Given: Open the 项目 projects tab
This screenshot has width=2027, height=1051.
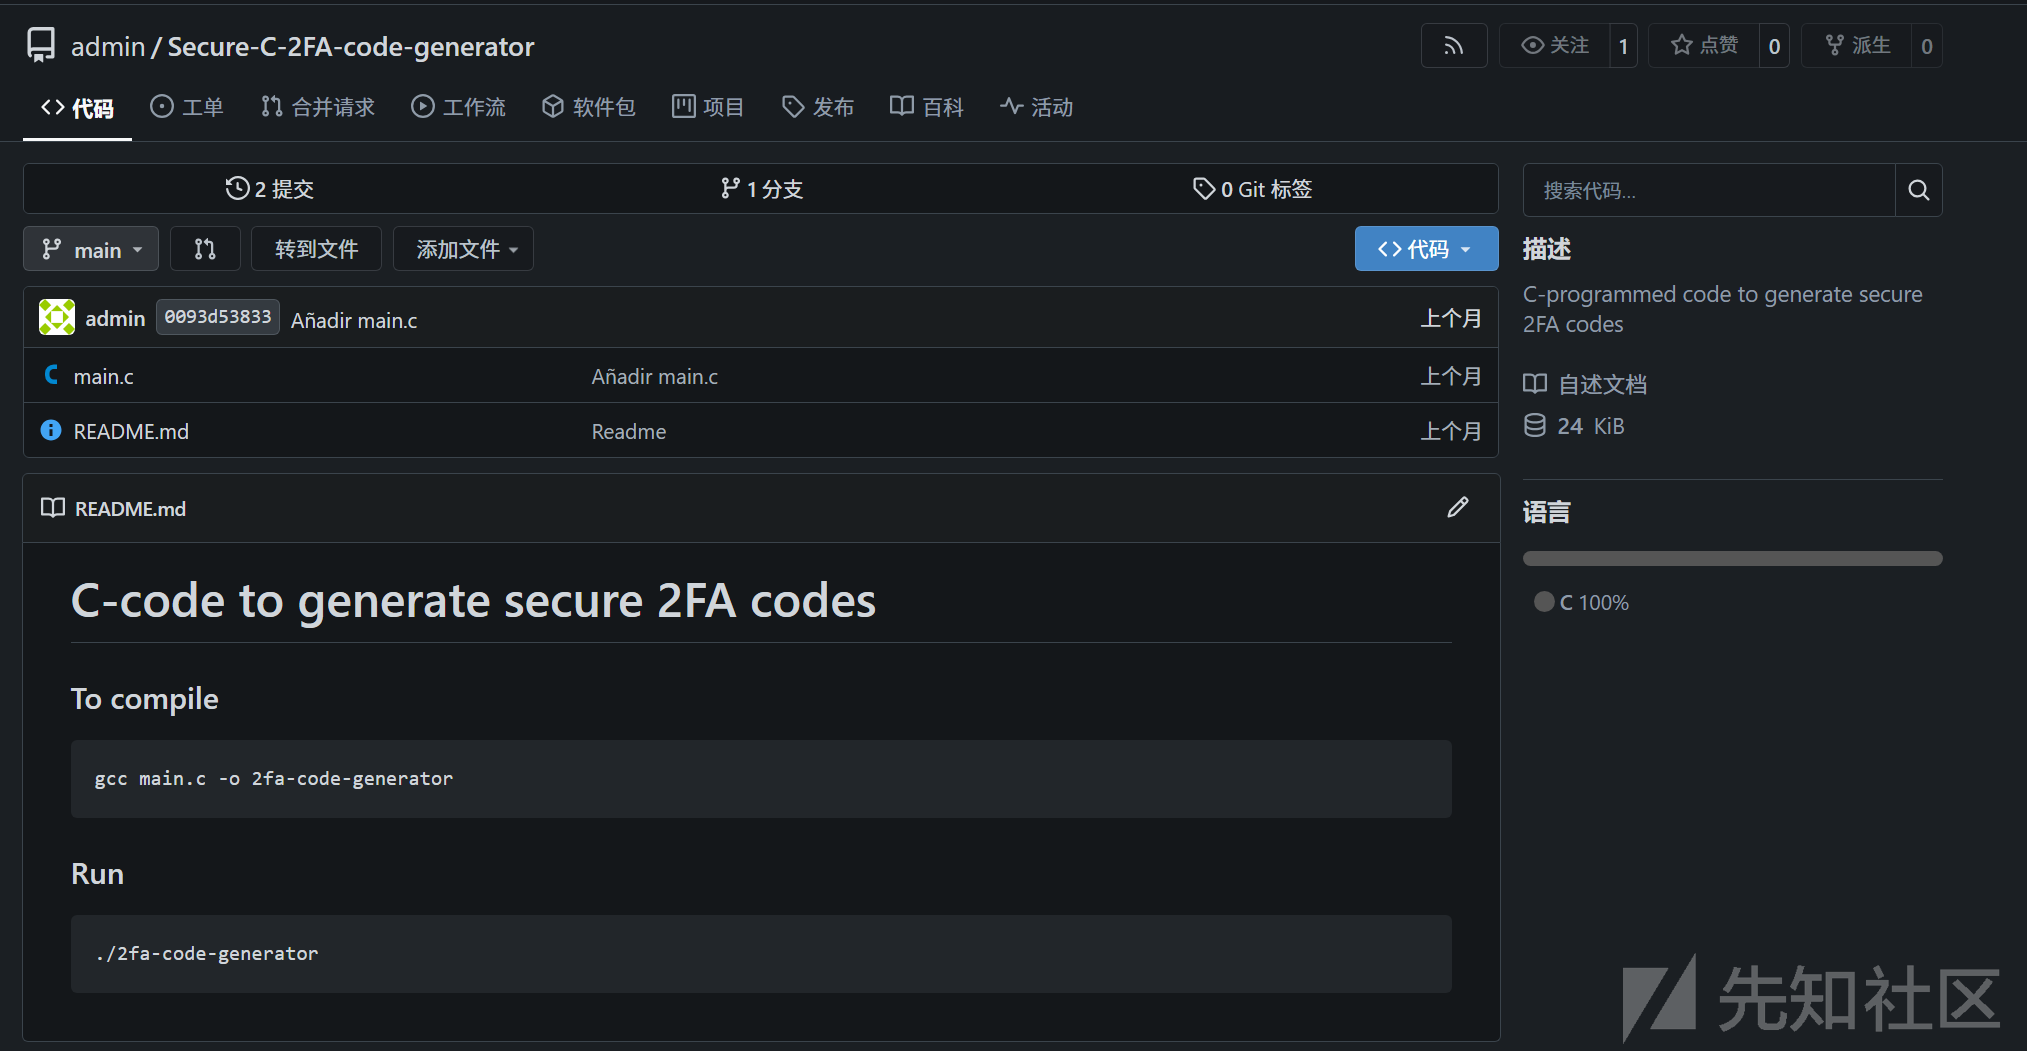Looking at the screenshot, I should 708,107.
